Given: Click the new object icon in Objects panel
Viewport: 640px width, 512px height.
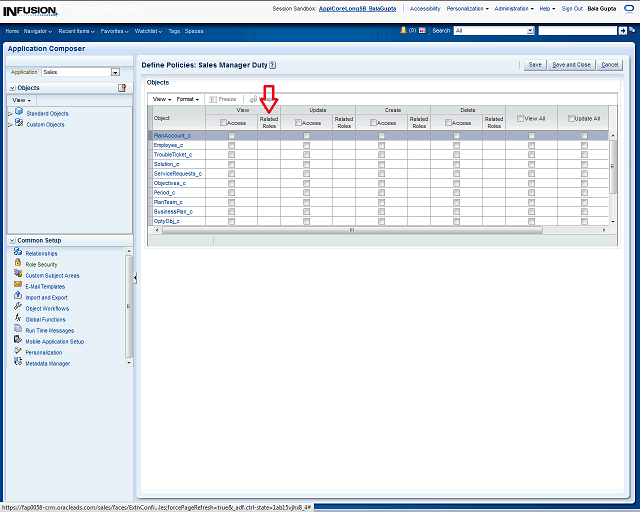Looking at the screenshot, I should coord(122,88).
